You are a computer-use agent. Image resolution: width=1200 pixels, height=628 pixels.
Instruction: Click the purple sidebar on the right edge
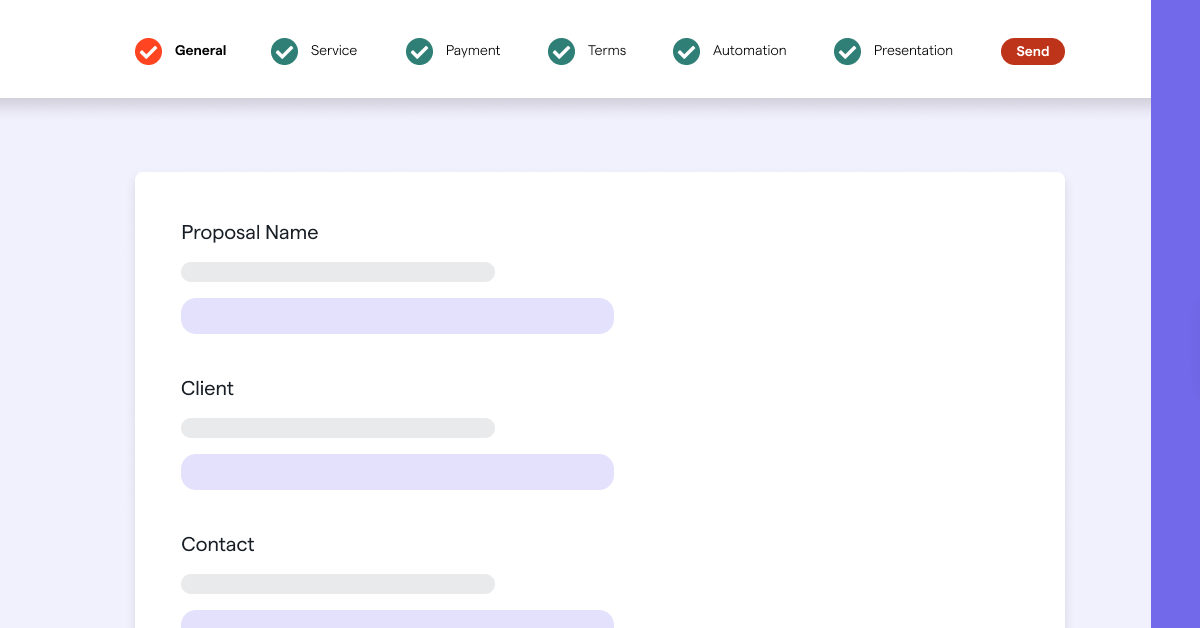tap(1175, 314)
